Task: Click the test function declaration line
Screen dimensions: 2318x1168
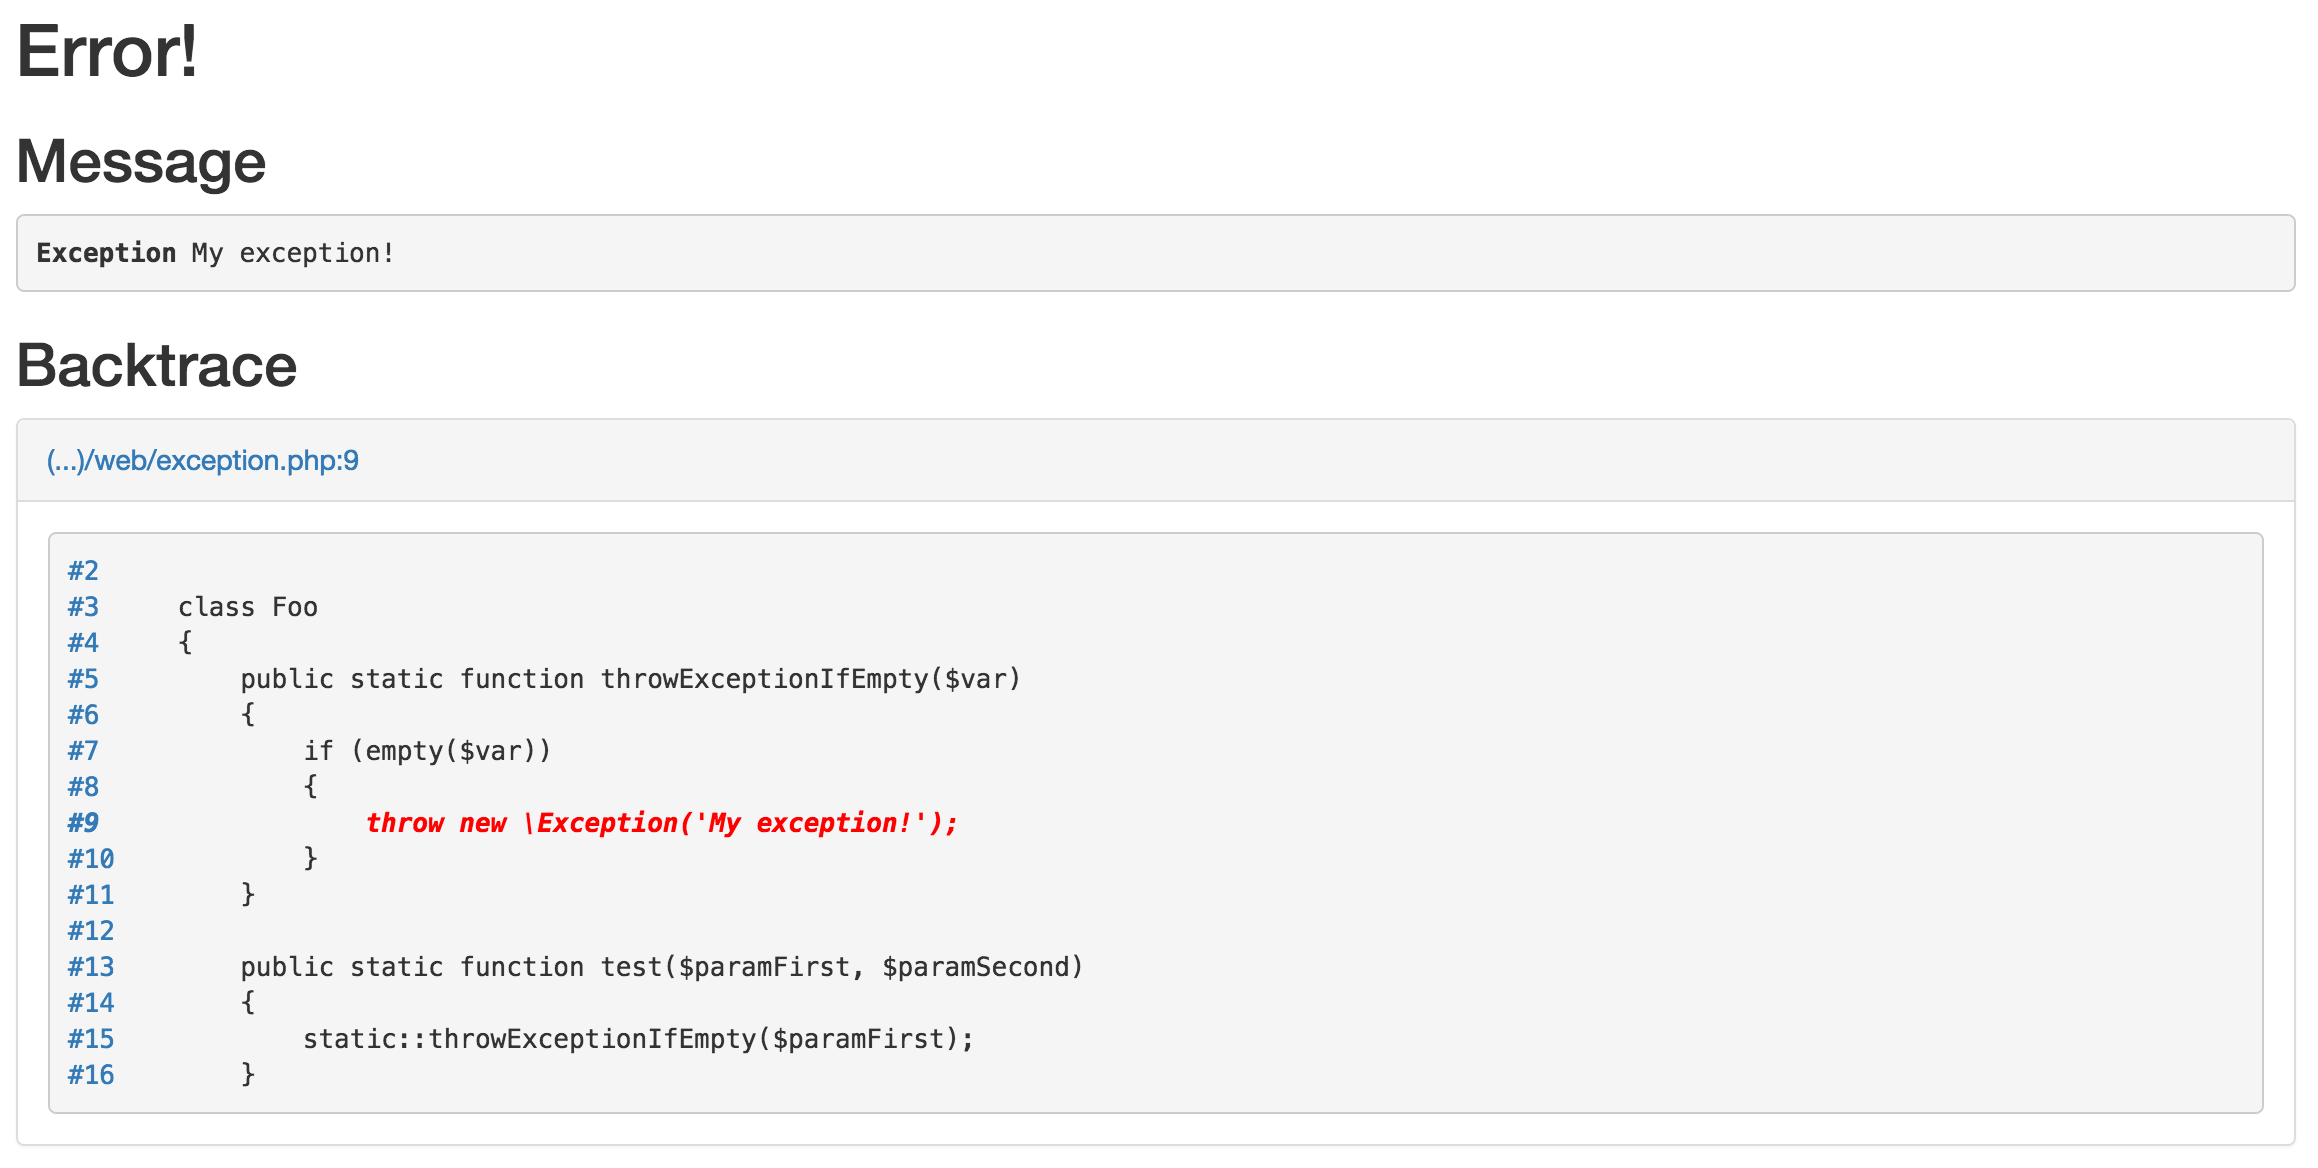Action: pyautogui.click(x=661, y=967)
